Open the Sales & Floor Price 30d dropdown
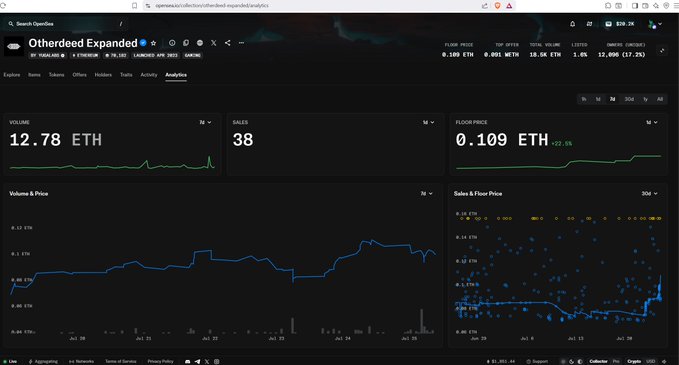This screenshot has width=679, height=365. click(650, 194)
